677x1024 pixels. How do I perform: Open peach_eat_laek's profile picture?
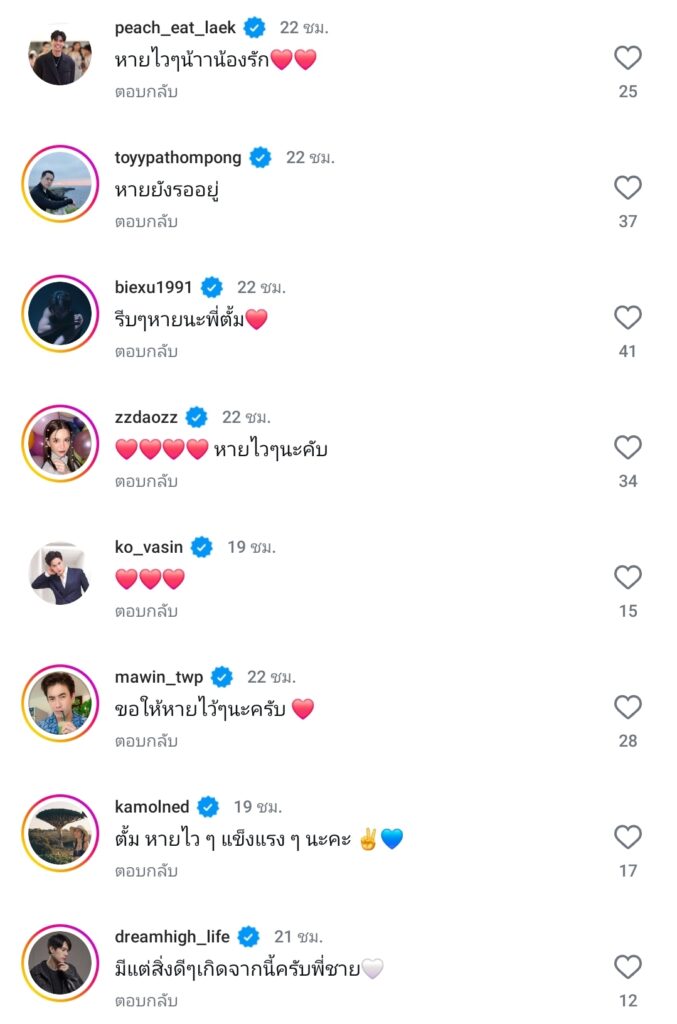[60, 54]
